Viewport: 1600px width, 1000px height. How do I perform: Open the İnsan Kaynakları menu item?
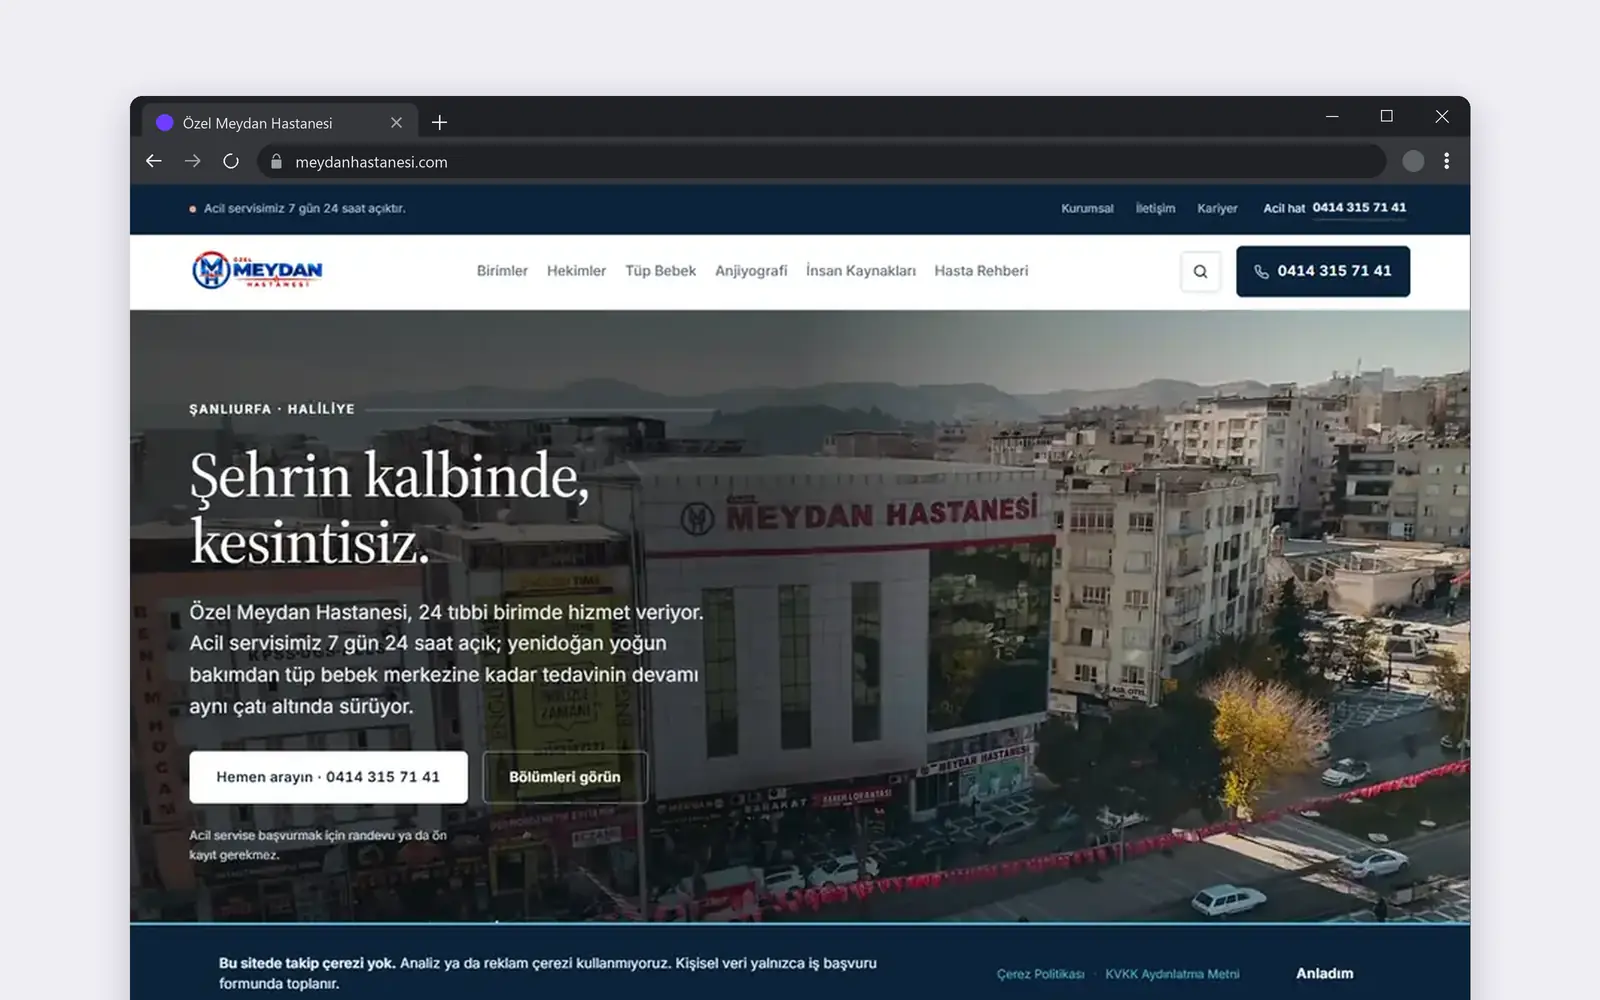861,271
